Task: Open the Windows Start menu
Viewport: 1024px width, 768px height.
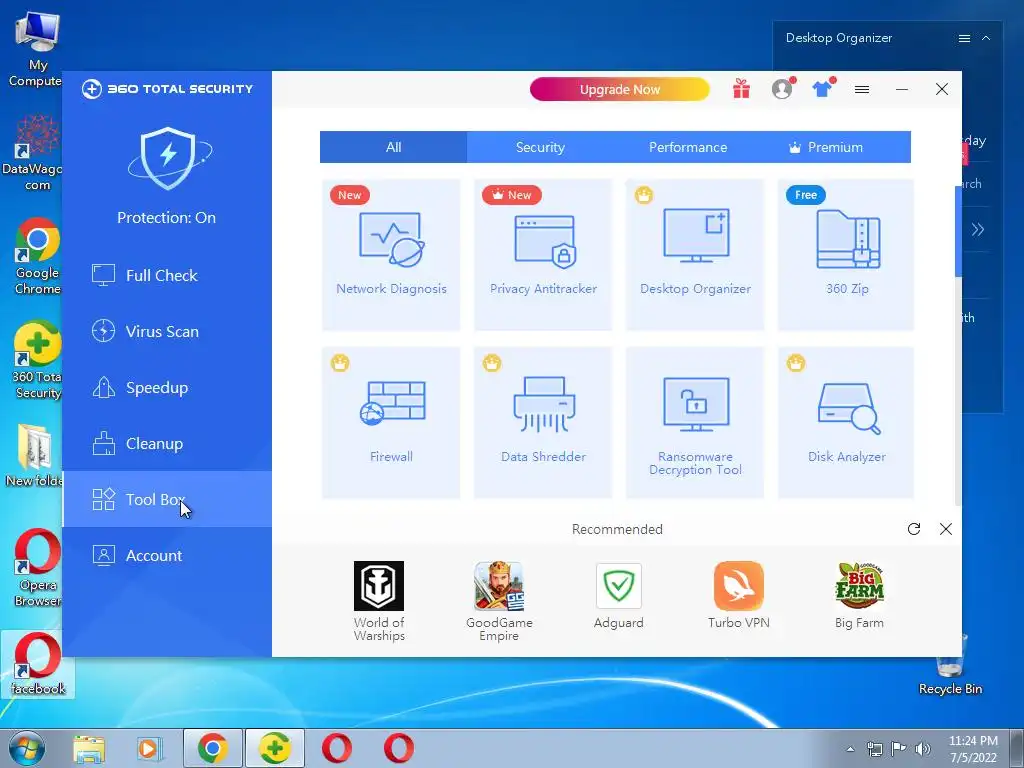Action: pyautogui.click(x=27, y=748)
